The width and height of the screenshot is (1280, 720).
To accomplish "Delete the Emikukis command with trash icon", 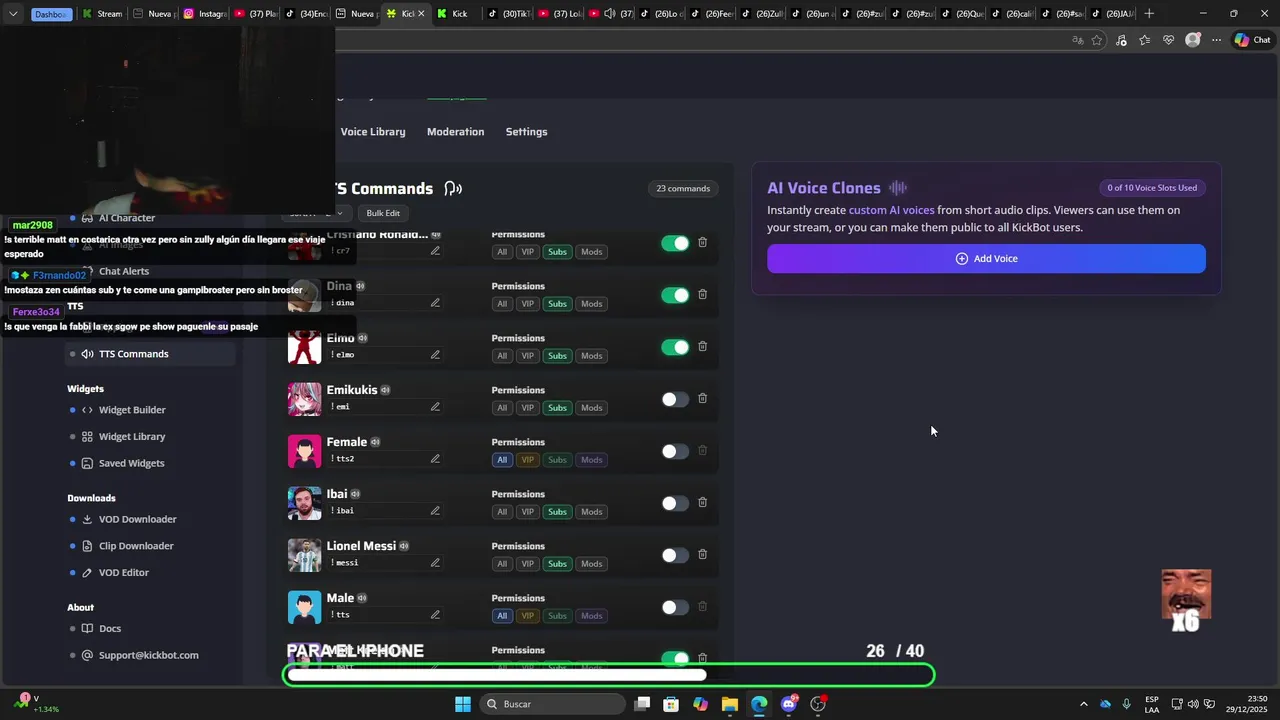I will (x=702, y=398).
